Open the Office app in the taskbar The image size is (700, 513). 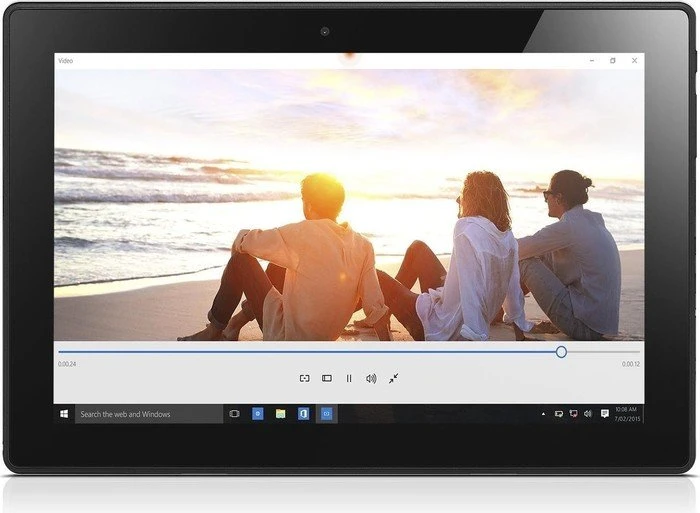pyautogui.click(x=303, y=414)
